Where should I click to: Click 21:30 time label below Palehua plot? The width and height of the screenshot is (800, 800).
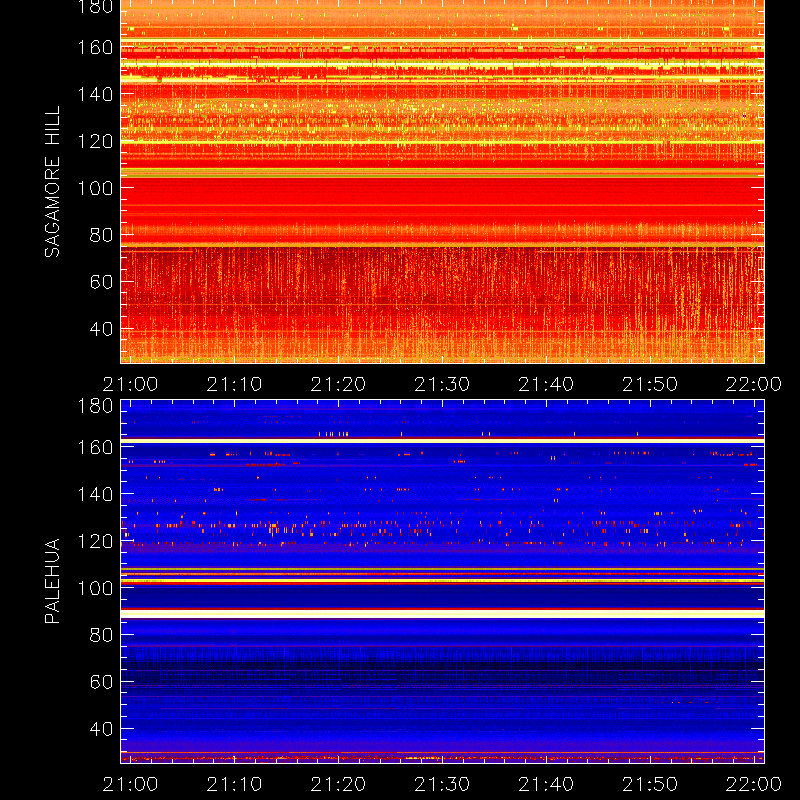coord(442,784)
